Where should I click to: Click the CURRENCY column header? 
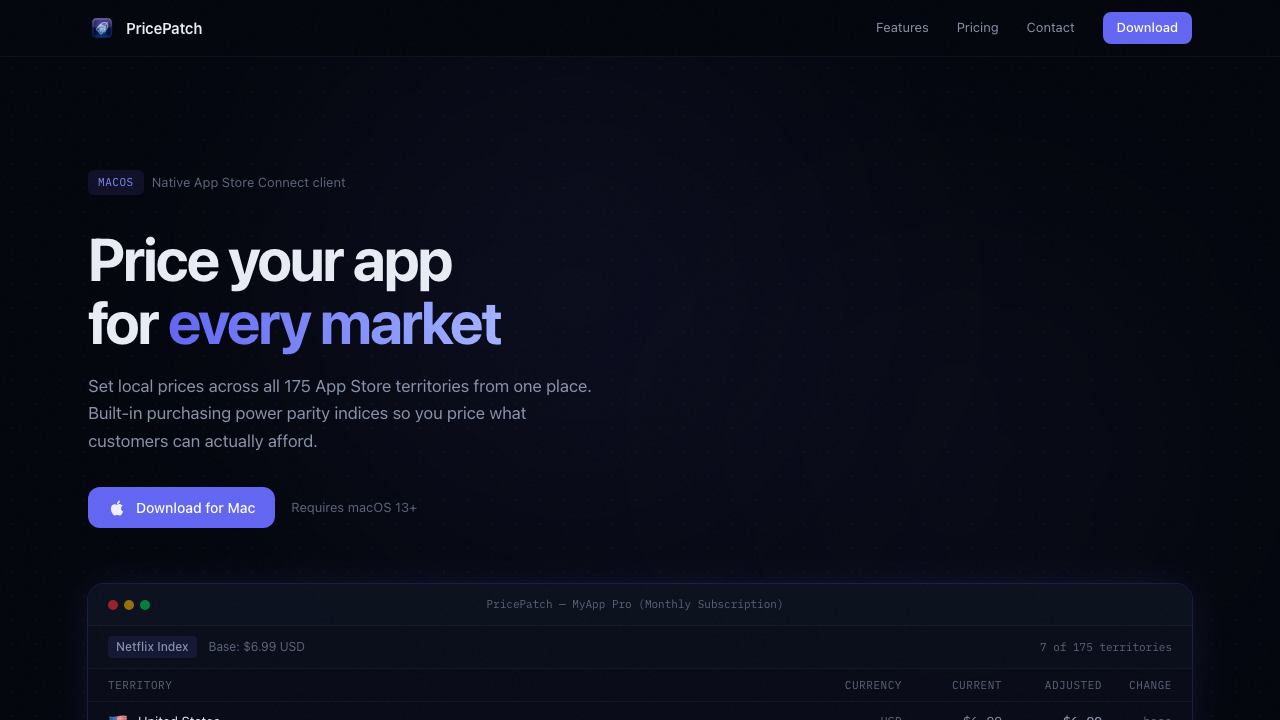(873, 686)
